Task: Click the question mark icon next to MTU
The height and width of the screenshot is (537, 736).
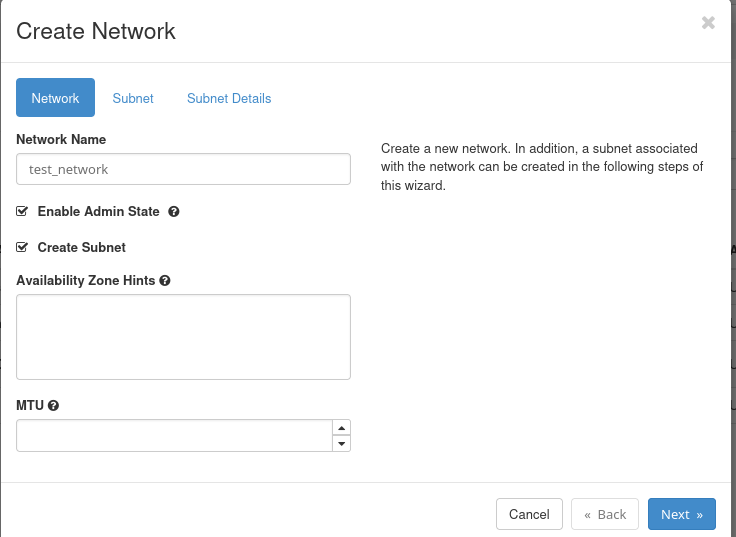Action: coord(53,405)
